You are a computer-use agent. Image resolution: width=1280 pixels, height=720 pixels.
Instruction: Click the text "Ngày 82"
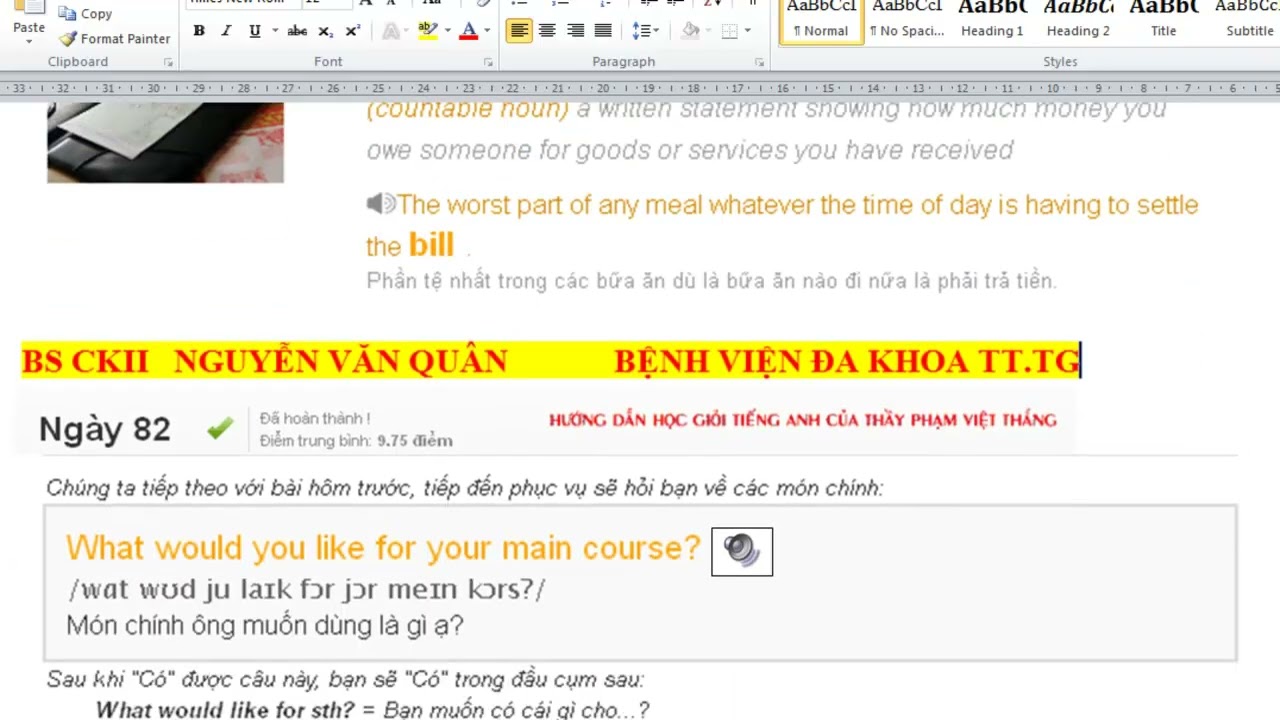(105, 429)
